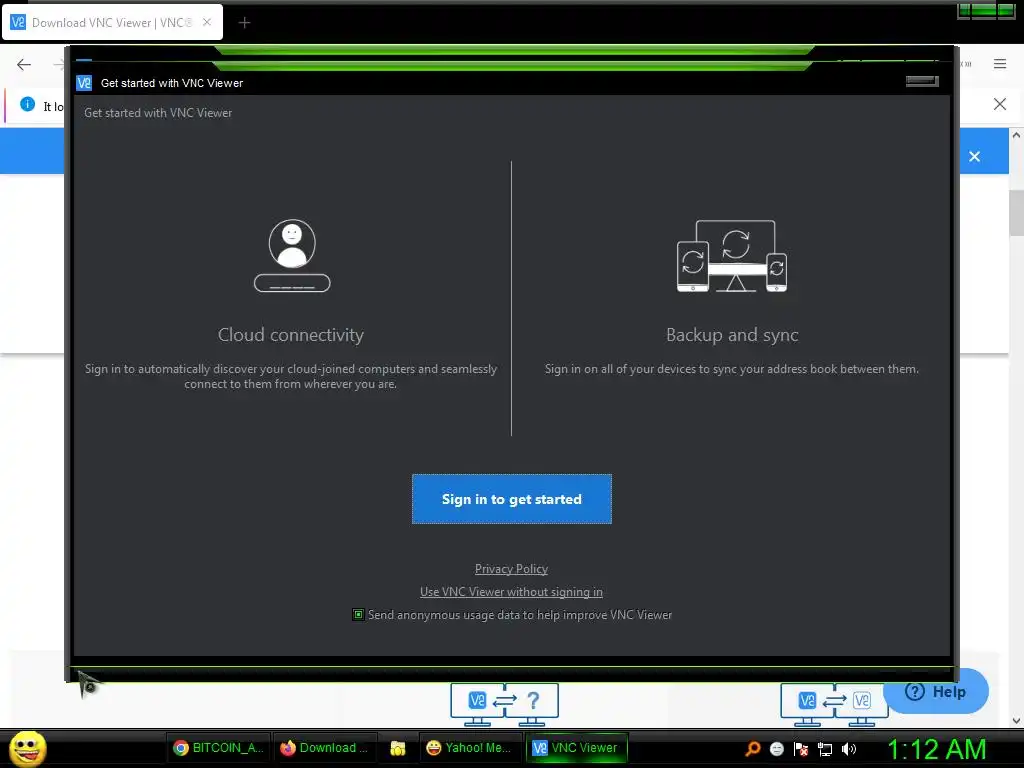Click the 1:12 AM clock

936,750
